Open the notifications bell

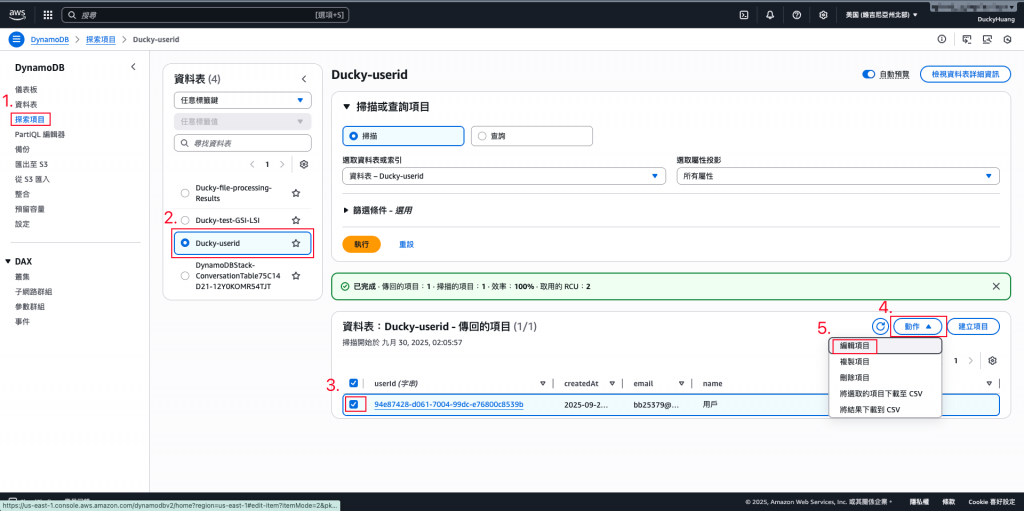pyautogui.click(x=770, y=14)
